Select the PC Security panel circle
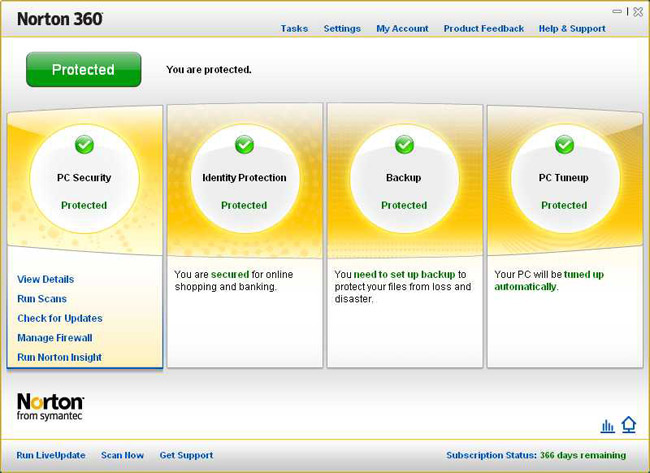Screen dimensions: 650x473 84,179
